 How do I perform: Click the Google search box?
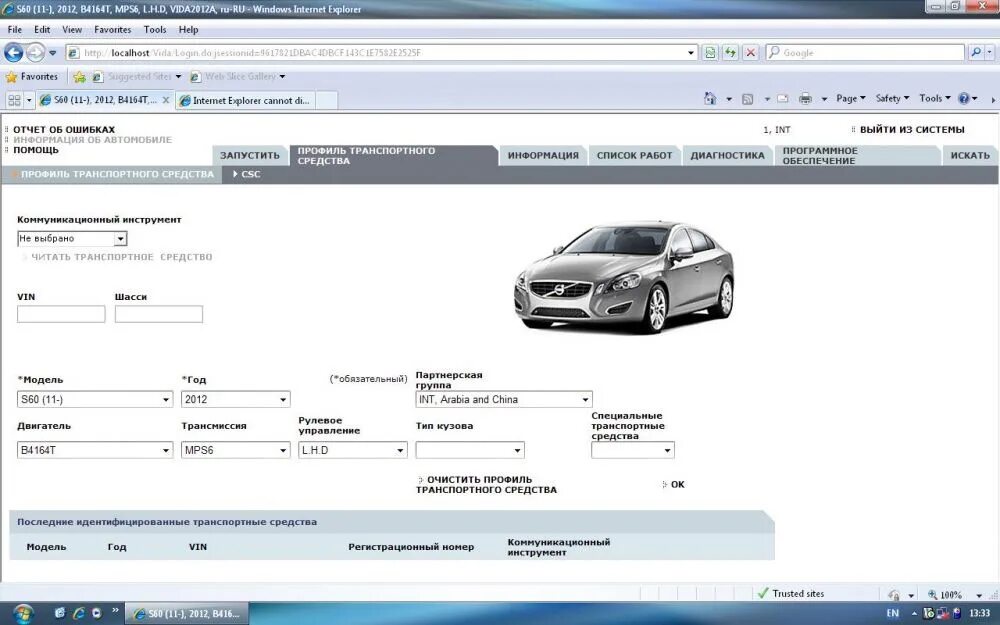[865, 52]
